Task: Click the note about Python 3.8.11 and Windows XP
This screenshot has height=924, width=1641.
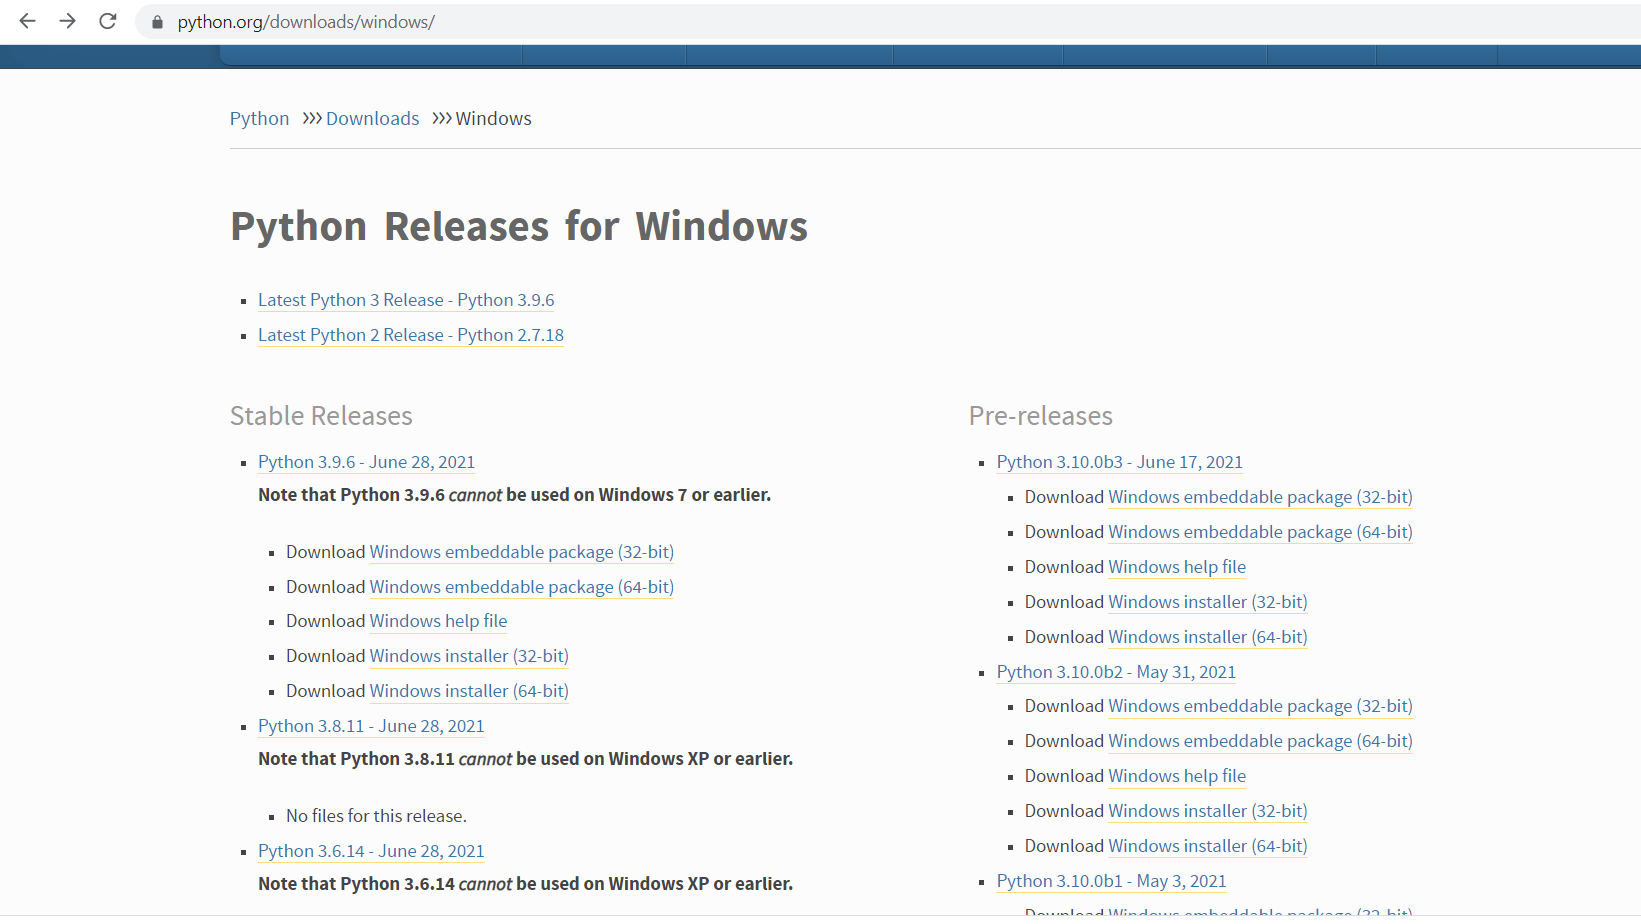Action: click(526, 759)
